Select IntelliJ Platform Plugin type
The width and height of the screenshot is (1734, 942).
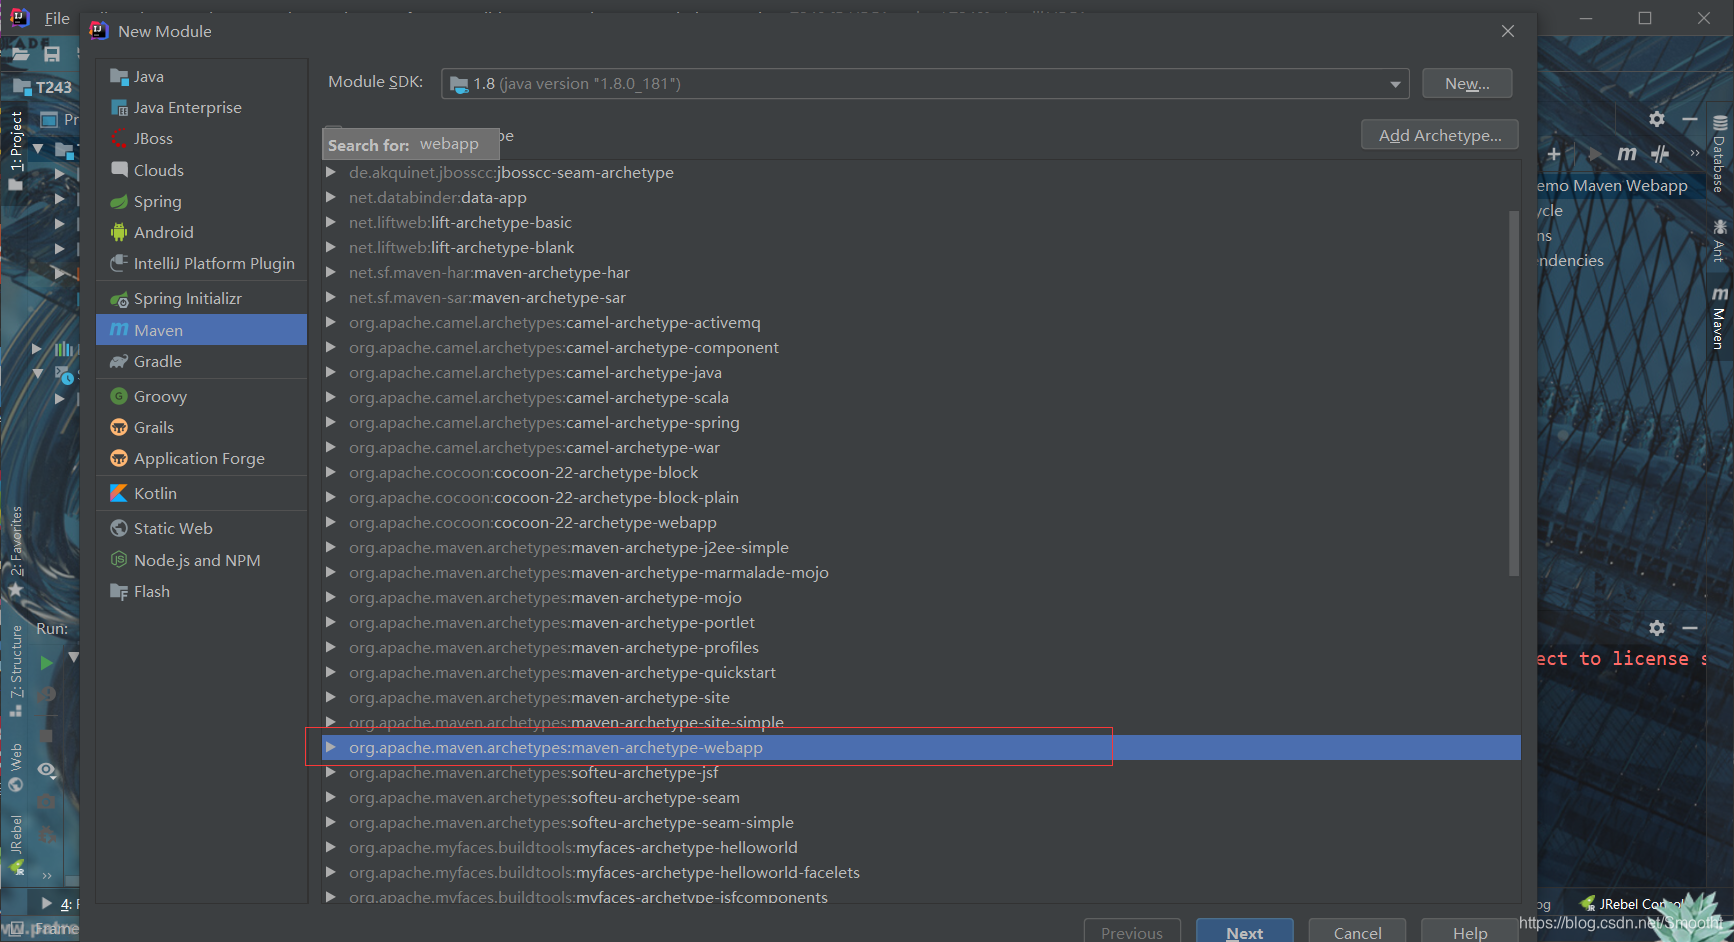pyautogui.click(x=214, y=264)
